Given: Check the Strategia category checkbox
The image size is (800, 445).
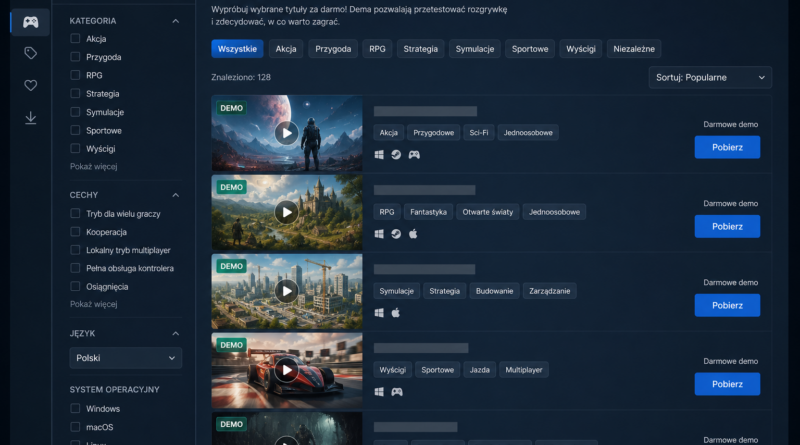Looking at the screenshot, I should 75,93.
